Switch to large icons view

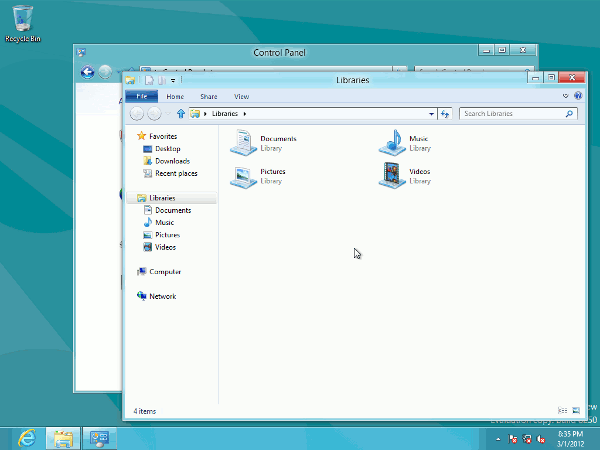point(576,411)
